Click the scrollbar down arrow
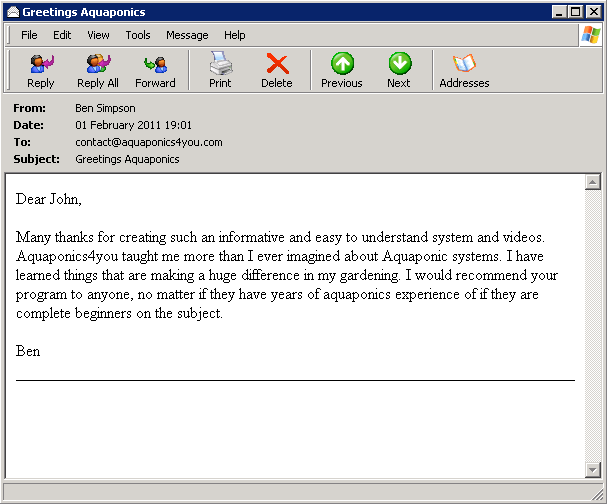 pos(592,469)
